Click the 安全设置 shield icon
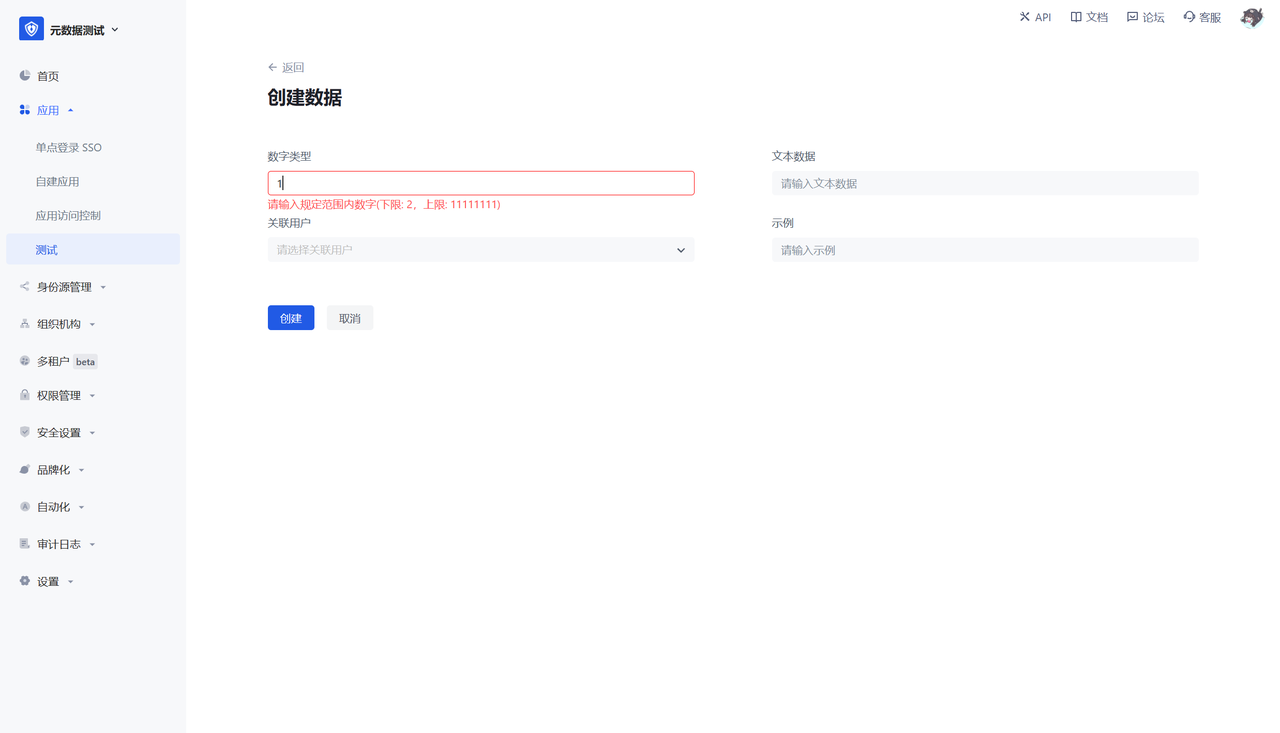 pyautogui.click(x=25, y=432)
